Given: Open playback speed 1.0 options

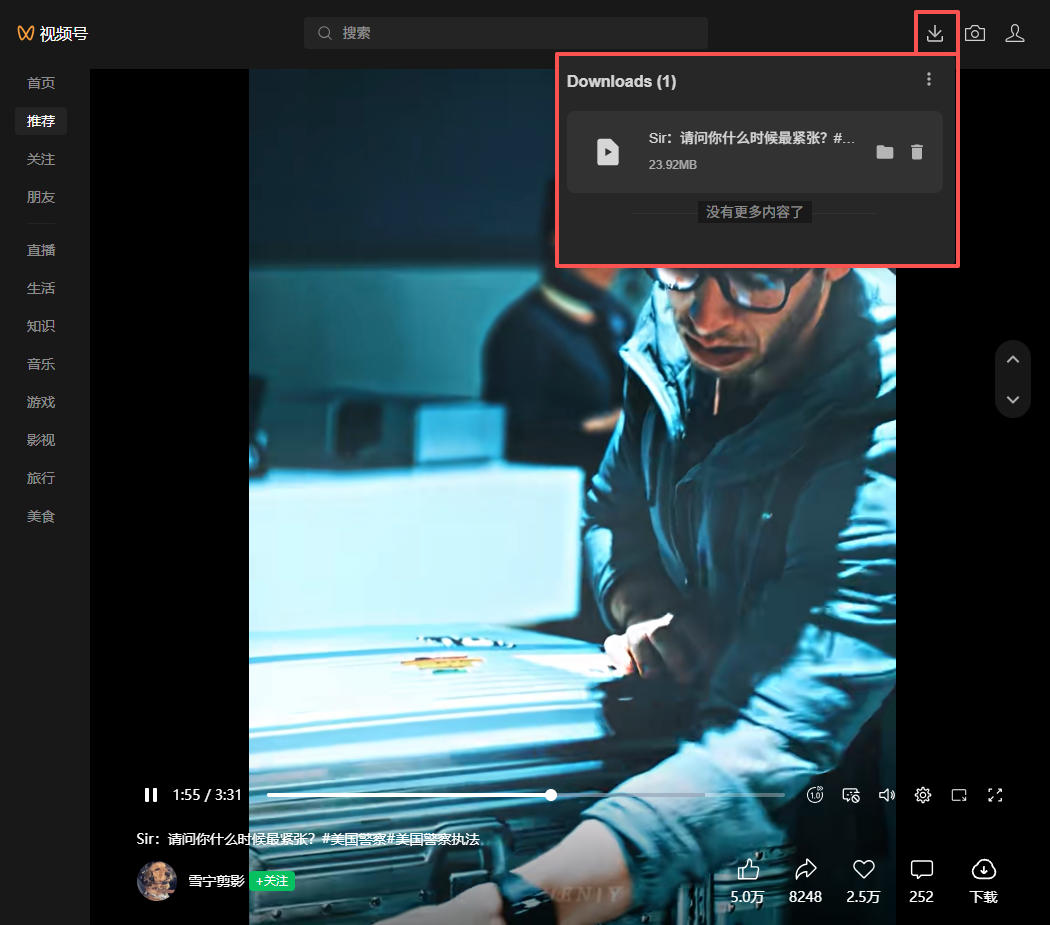Looking at the screenshot, I should (815, 795).
